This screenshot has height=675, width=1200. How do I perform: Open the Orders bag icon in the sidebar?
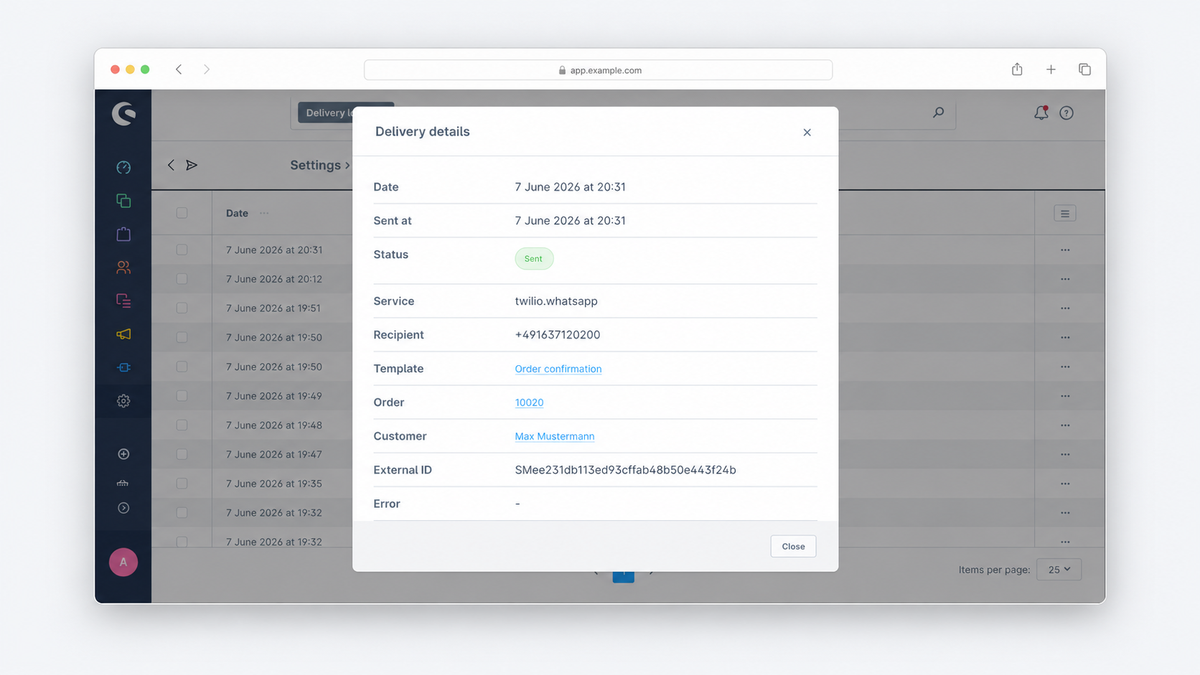tap(123, 234)
